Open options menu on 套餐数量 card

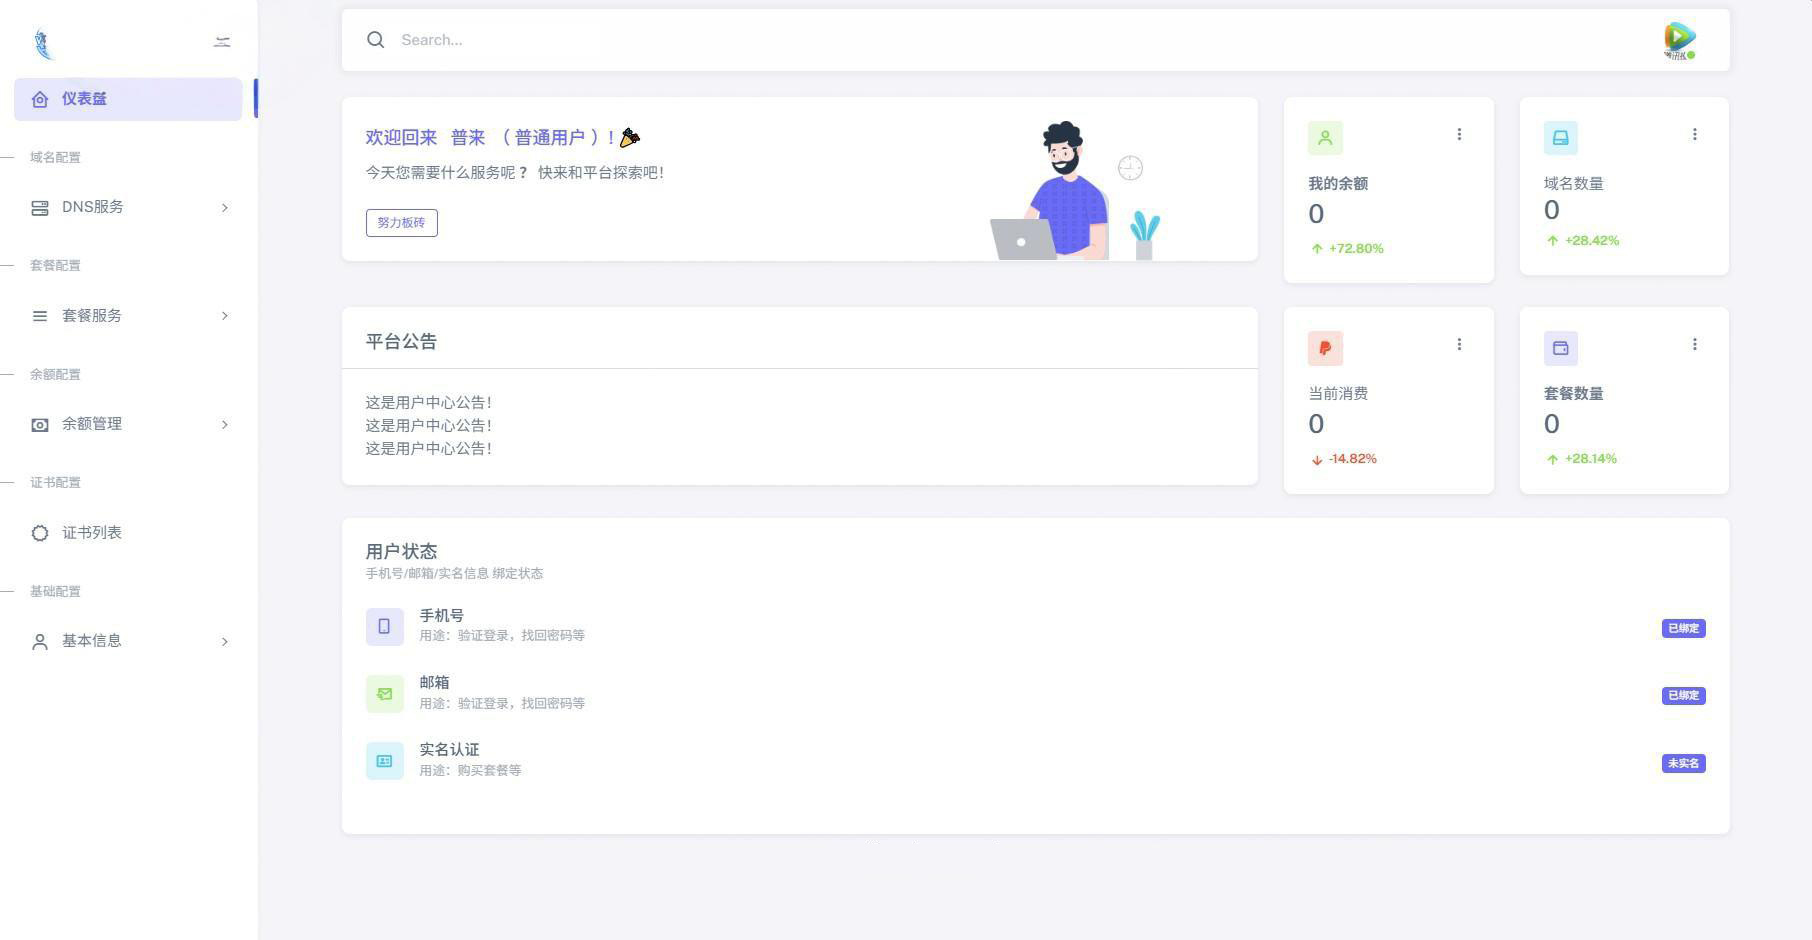pos(1694,344)
